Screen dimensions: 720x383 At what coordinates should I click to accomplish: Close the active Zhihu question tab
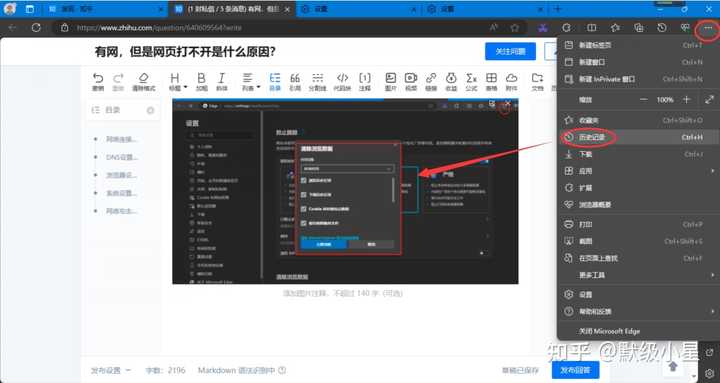coord(287,9)
